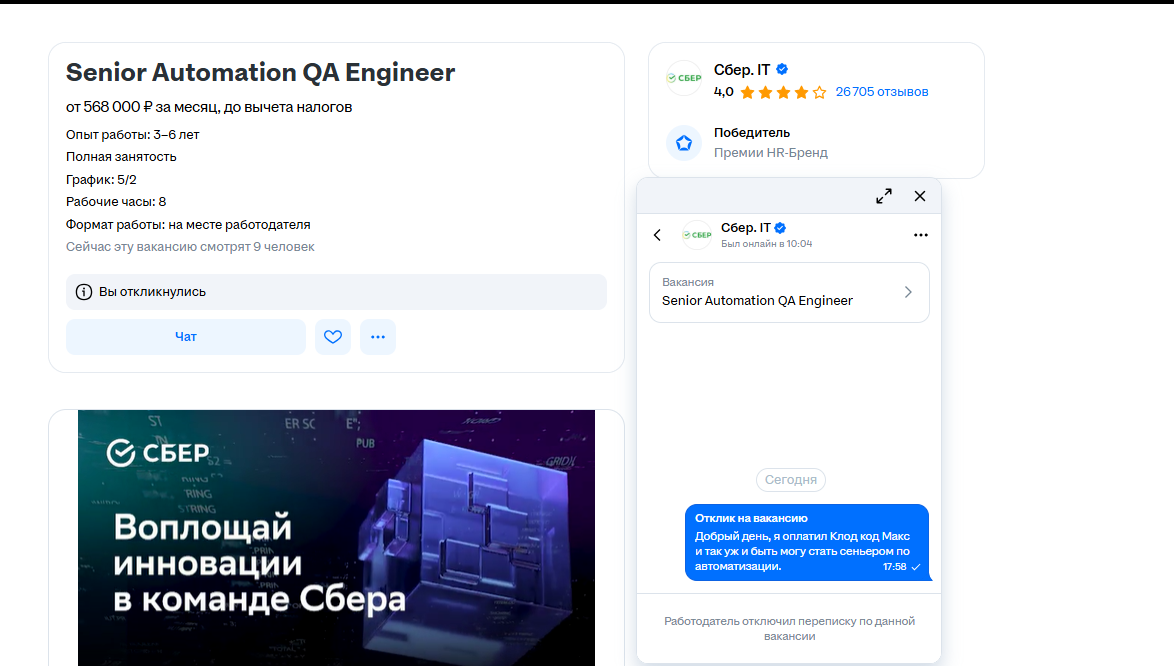Image resolution: width=1174 pixels, height=666 pixels.
Task: Click the Senior Automation QA Engineer page title
Action: (261, 73)
